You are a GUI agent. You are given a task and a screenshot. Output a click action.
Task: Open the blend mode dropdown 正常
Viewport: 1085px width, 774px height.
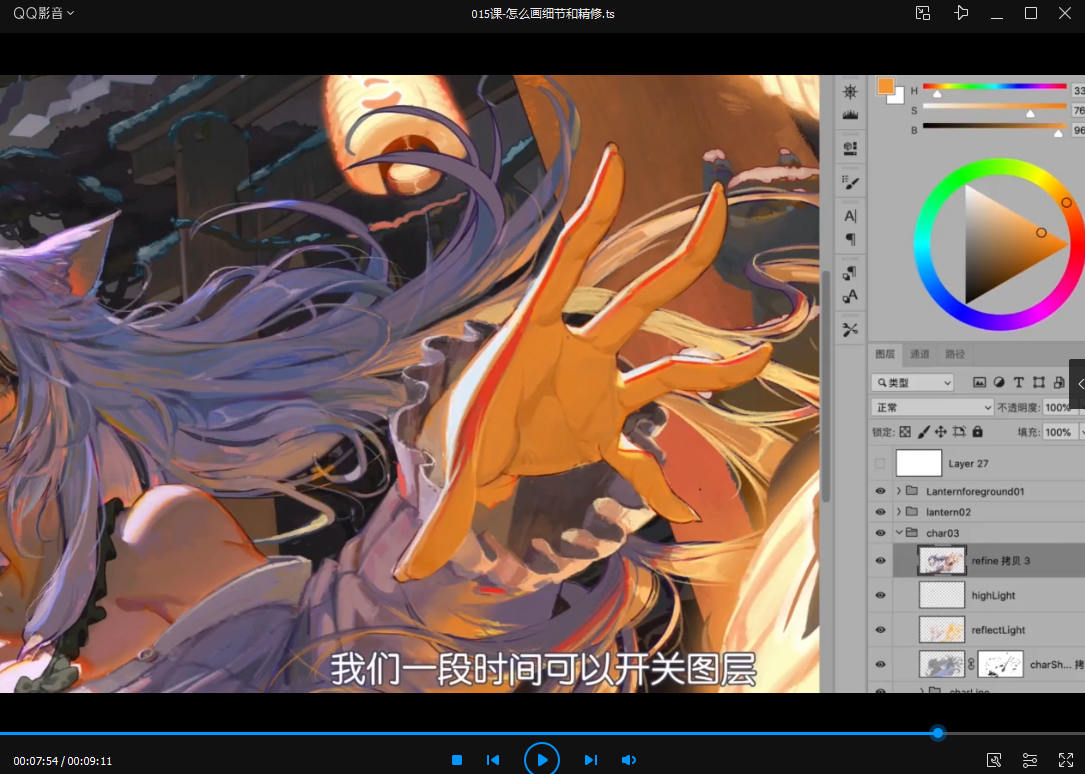(x=932, y=408)
